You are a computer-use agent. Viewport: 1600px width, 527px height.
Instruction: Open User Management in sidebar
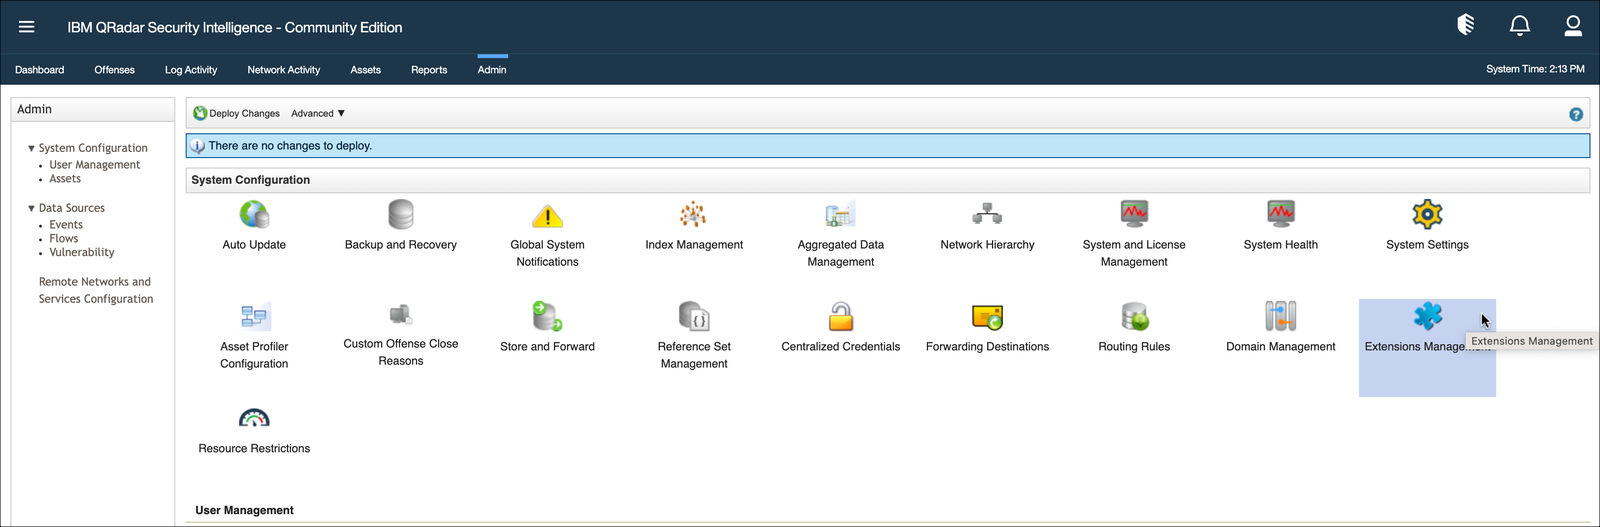coord(95,165)
